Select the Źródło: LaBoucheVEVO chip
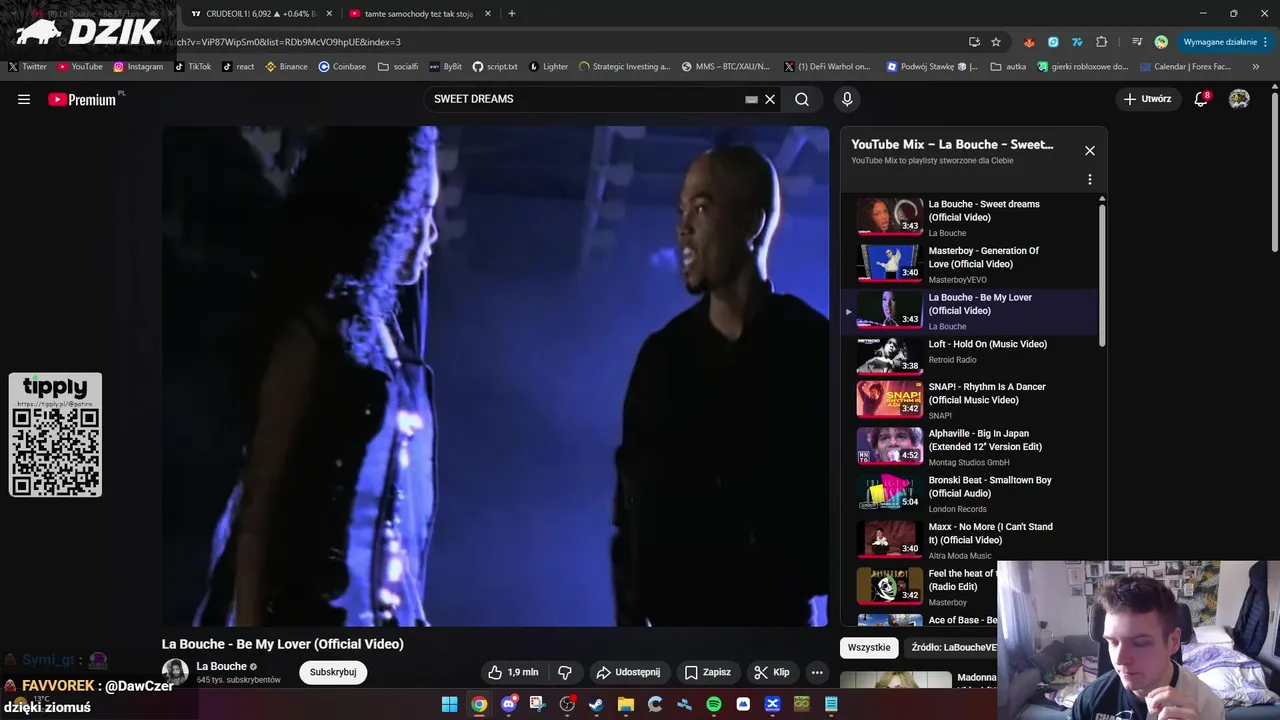This screenshot has height=720, width=1280. [953, 647]
